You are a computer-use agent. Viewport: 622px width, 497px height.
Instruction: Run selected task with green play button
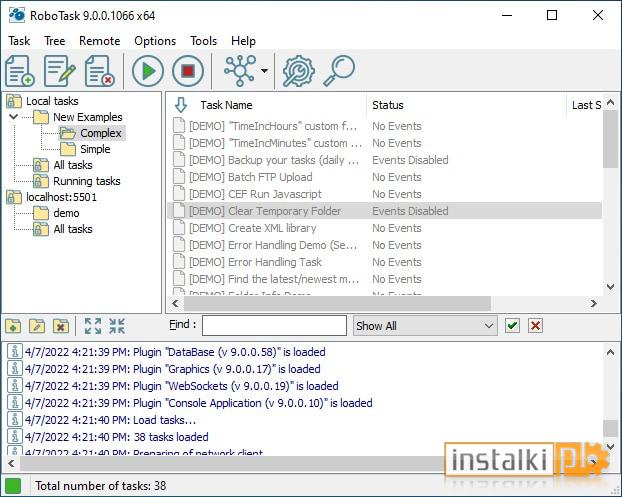148,71
